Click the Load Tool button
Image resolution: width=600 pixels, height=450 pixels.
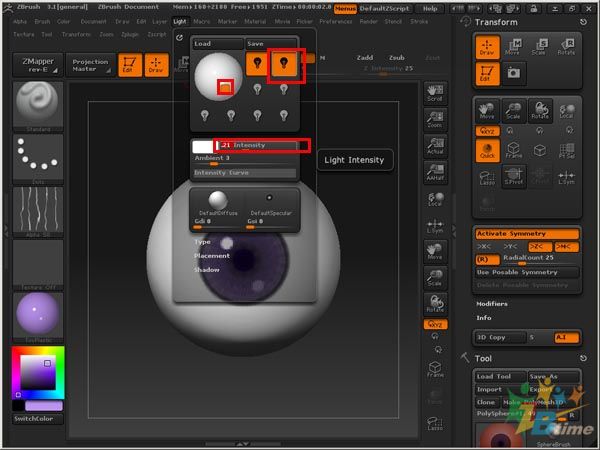[x=499, y=377]
